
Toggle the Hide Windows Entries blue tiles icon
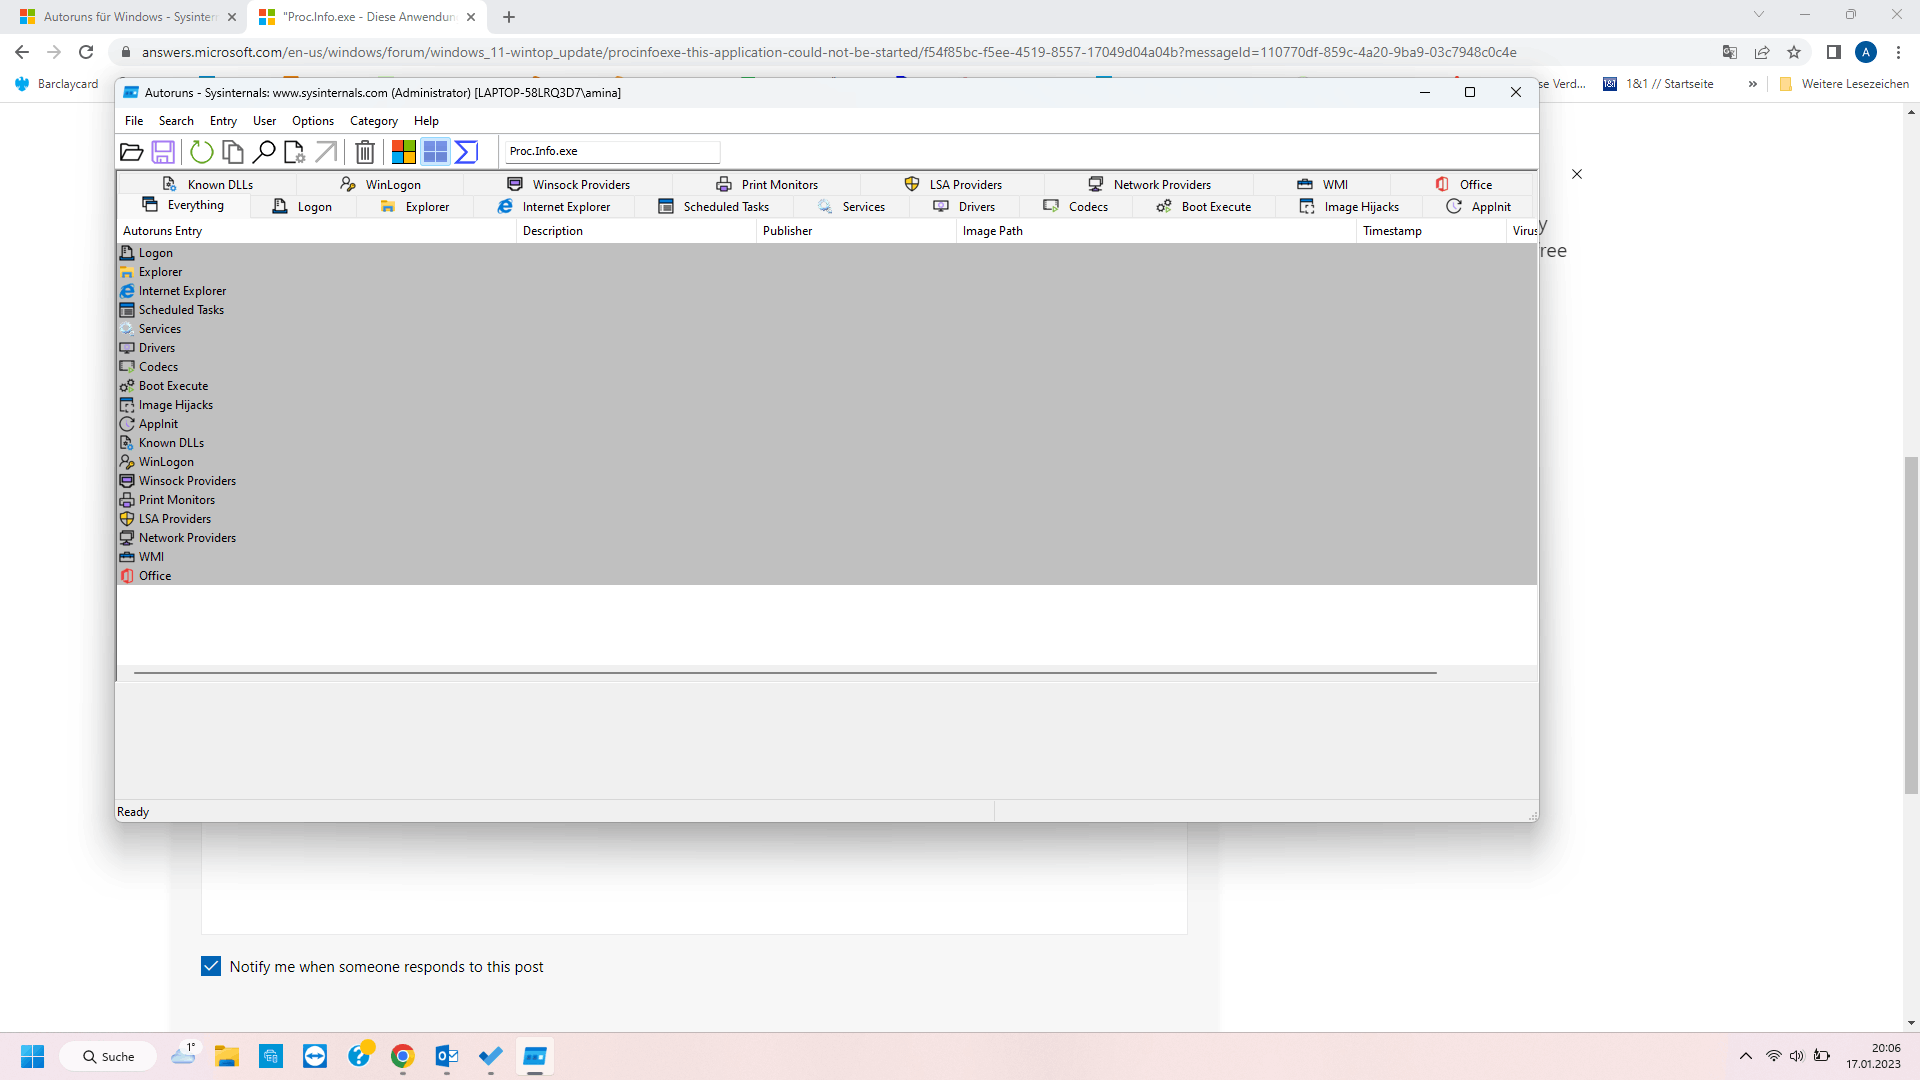click(x=435, y=152)
